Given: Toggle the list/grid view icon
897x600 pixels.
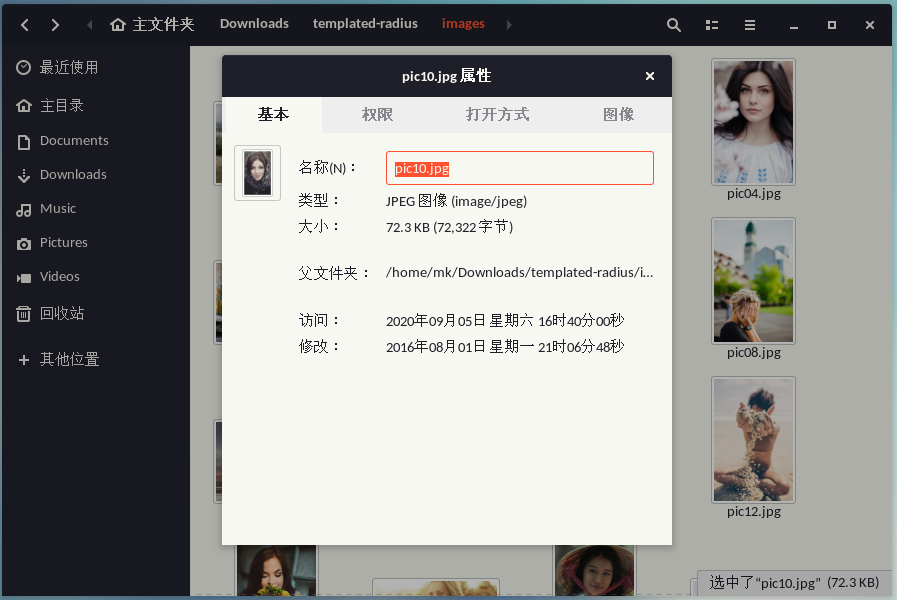Looking at the screenshot, I should point(712,24).
